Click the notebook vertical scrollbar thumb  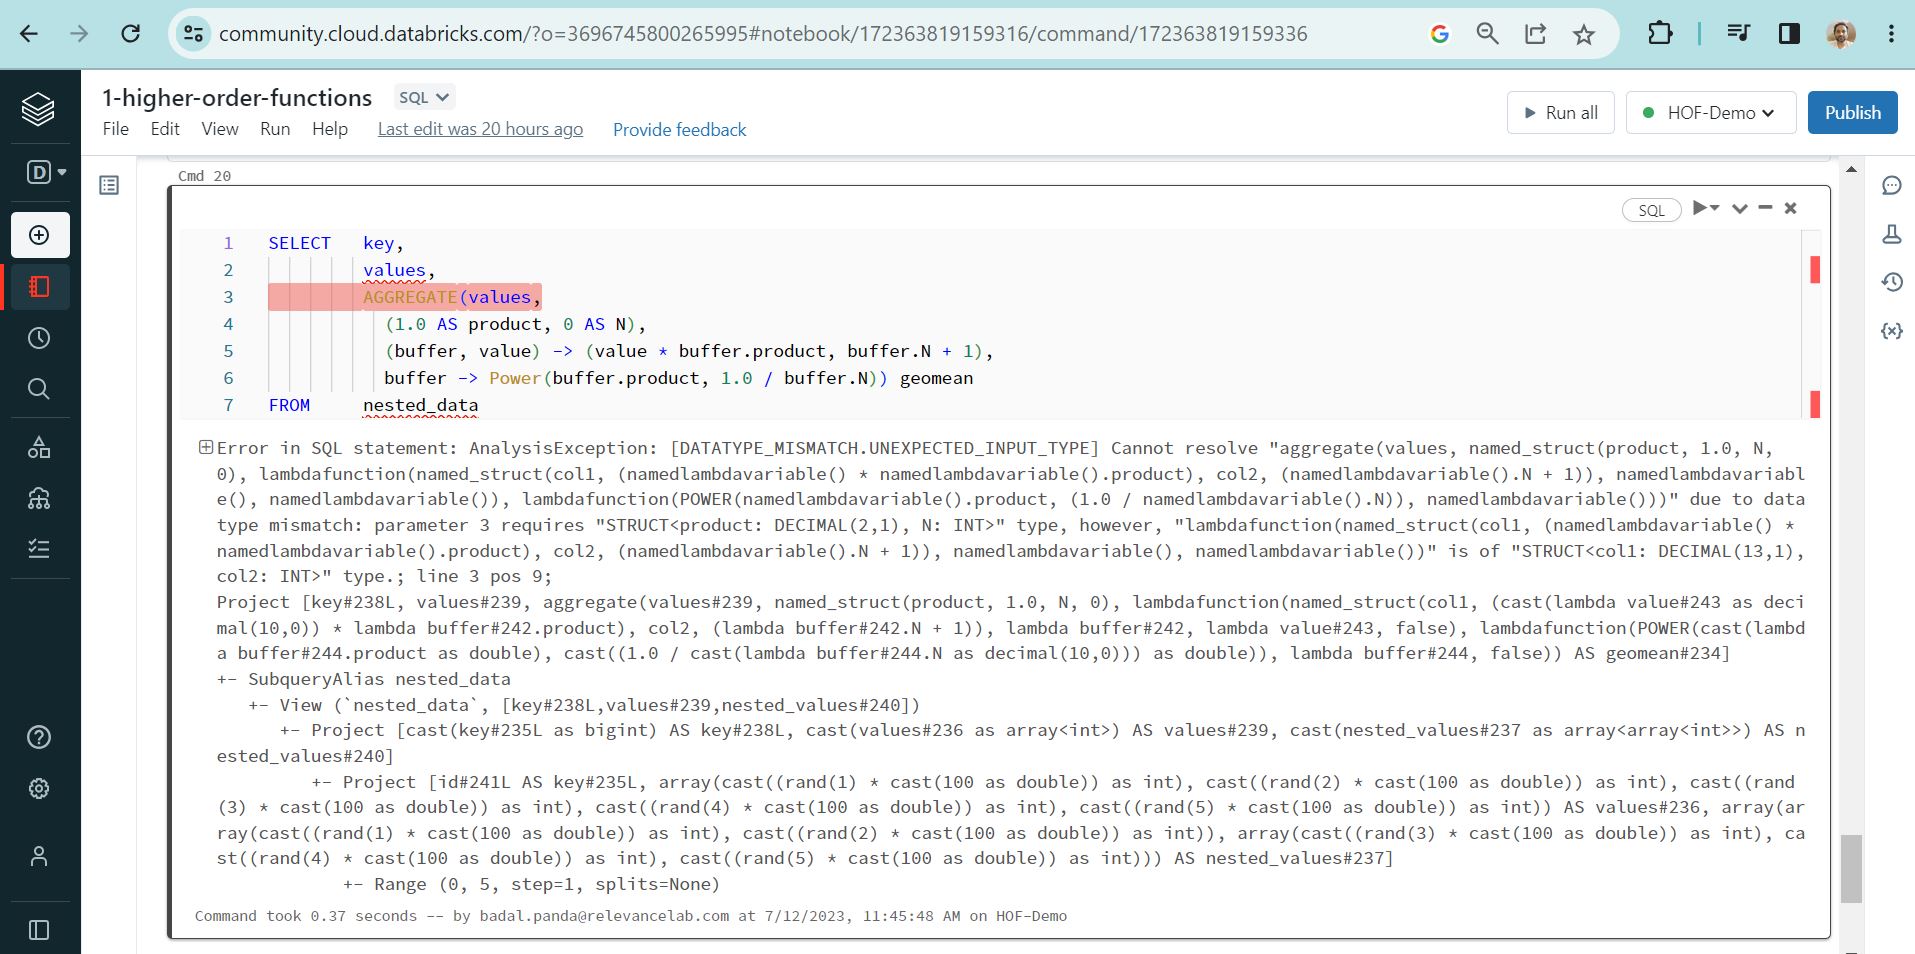click(1851, 868)
